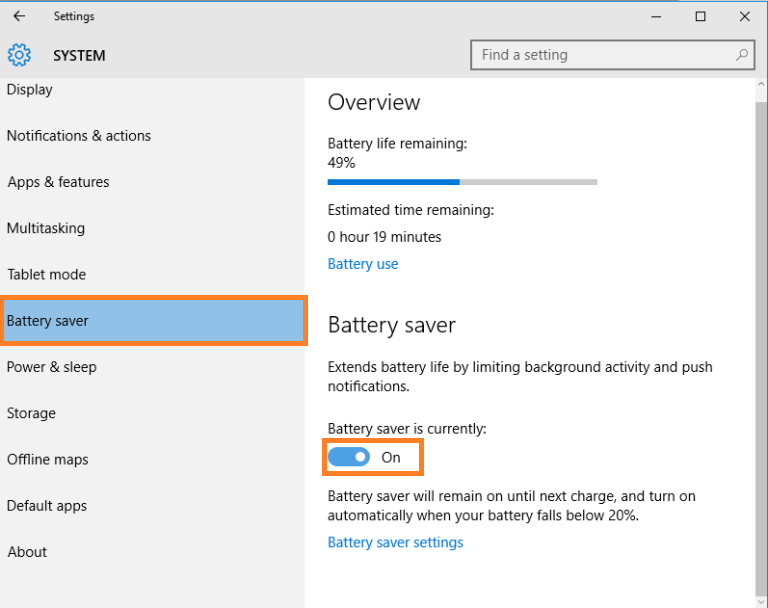This screenshot has width=768, height=608.
Task: Click the battery life remaining progress bar
Action: tap(462, 182)
